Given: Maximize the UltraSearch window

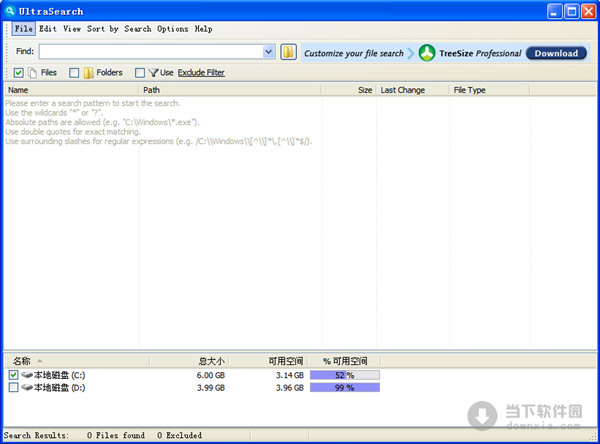Looking at the screenshot, I should 572,11.
